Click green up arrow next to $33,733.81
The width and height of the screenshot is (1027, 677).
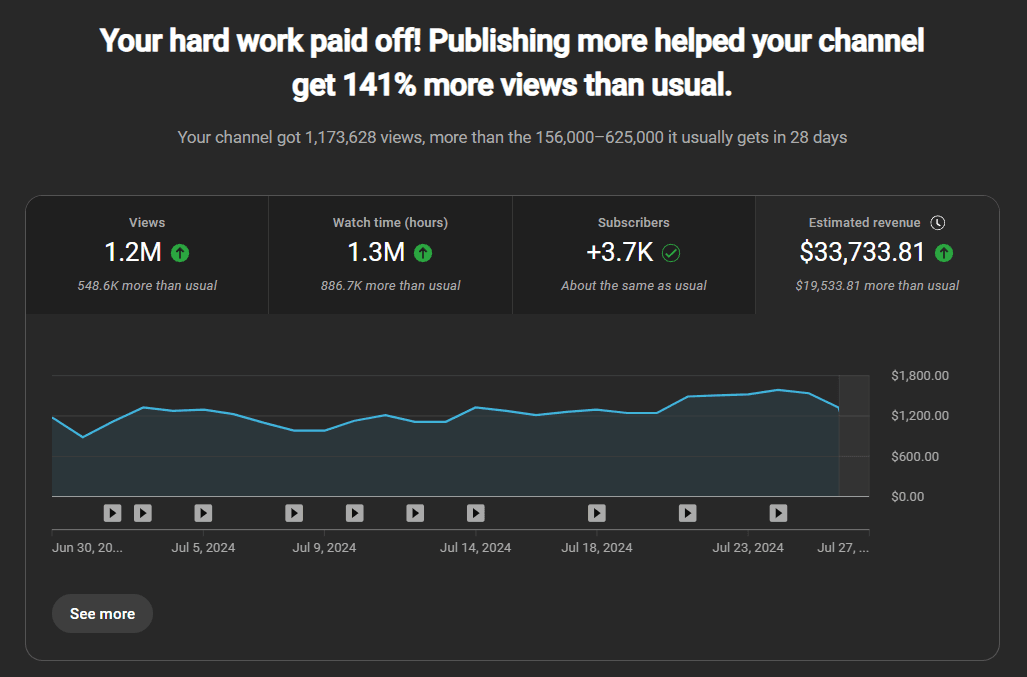(x=943, y=253)
